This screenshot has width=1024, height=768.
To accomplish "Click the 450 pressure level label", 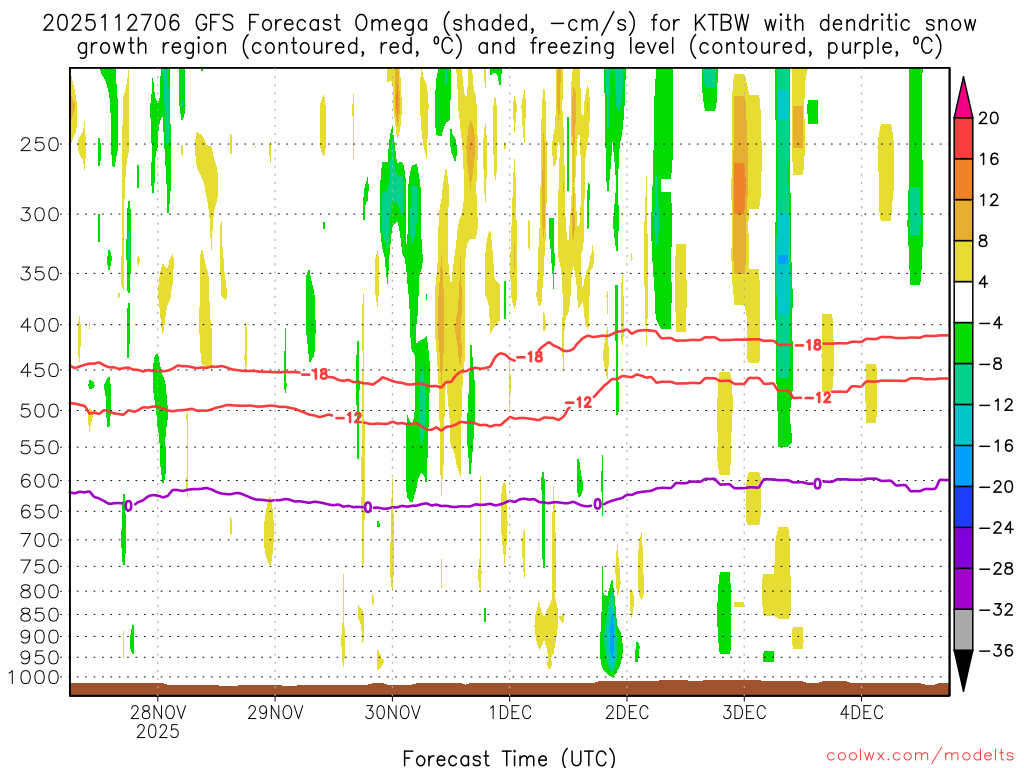I will (40, 370).
